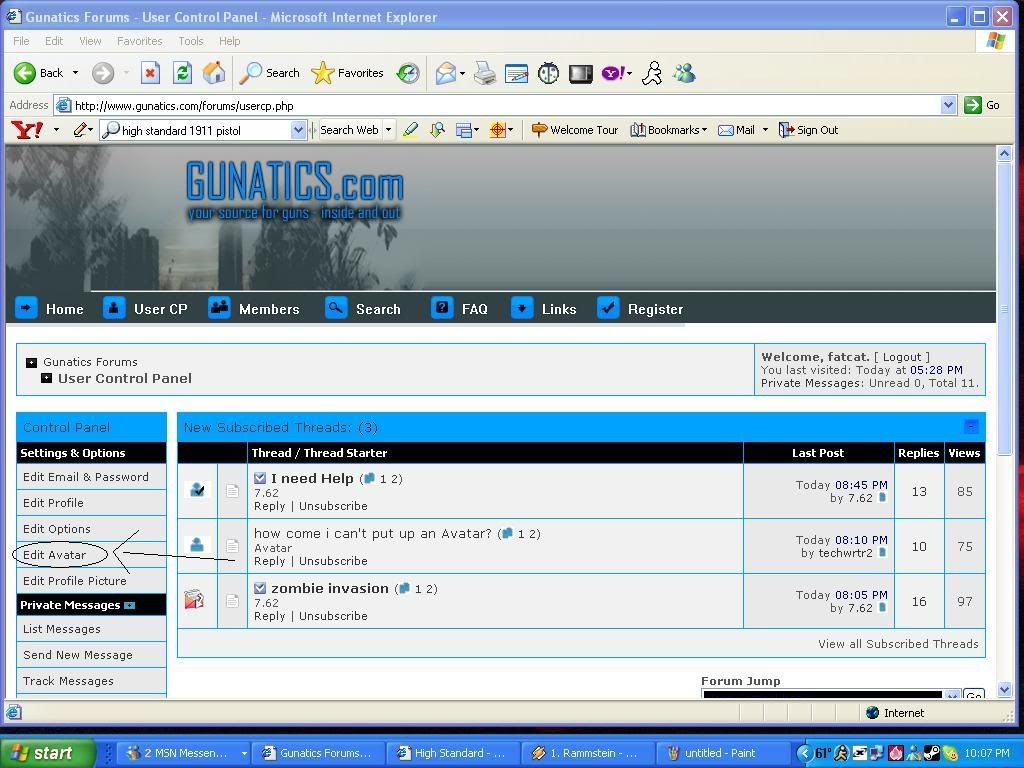Click the pop-up blocker target icon

[x=498, y=130]
